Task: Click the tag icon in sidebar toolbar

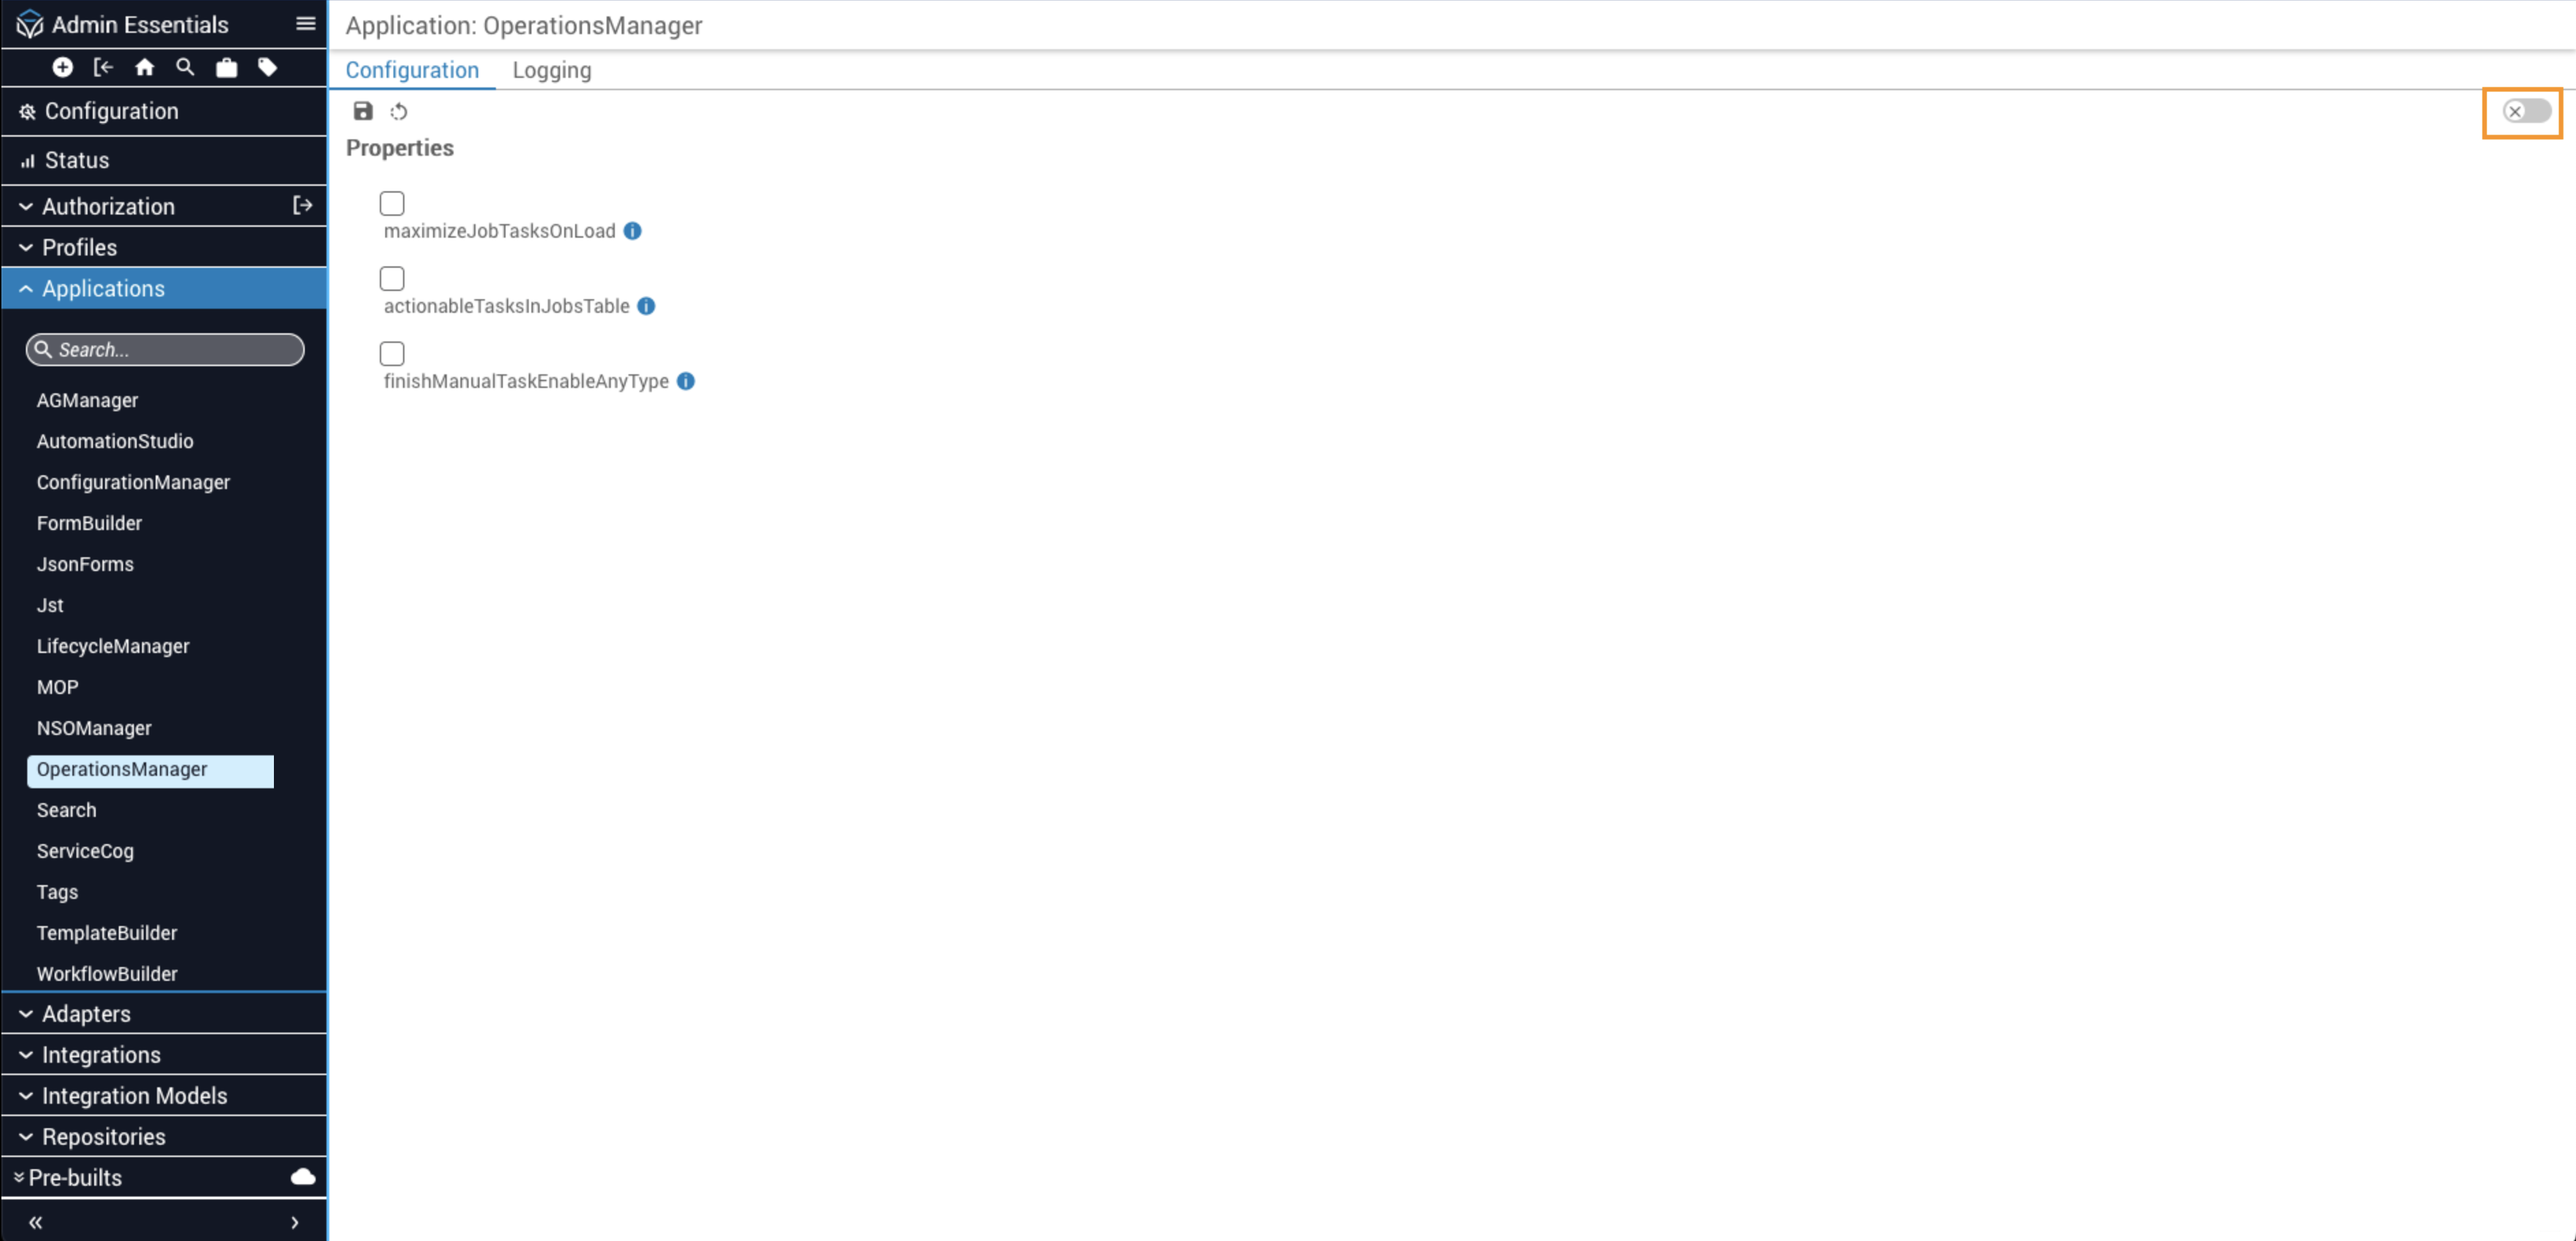Action: [x=267, y=67]
